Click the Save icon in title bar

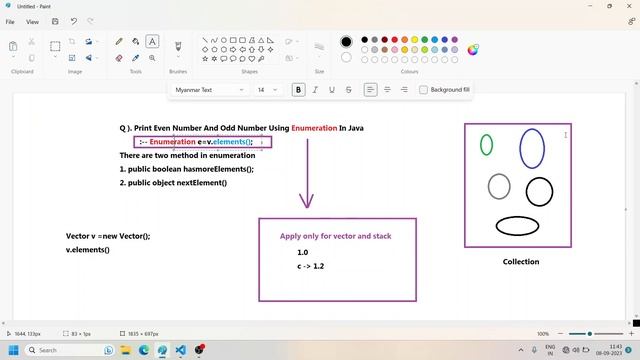point(55,21)
